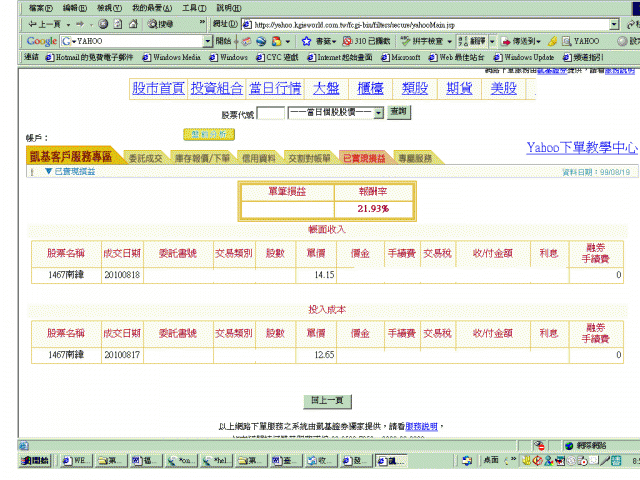640x480 pixels.
Task: Collapse the 已實現損益 triangle expander
Action: click(47, 172)
